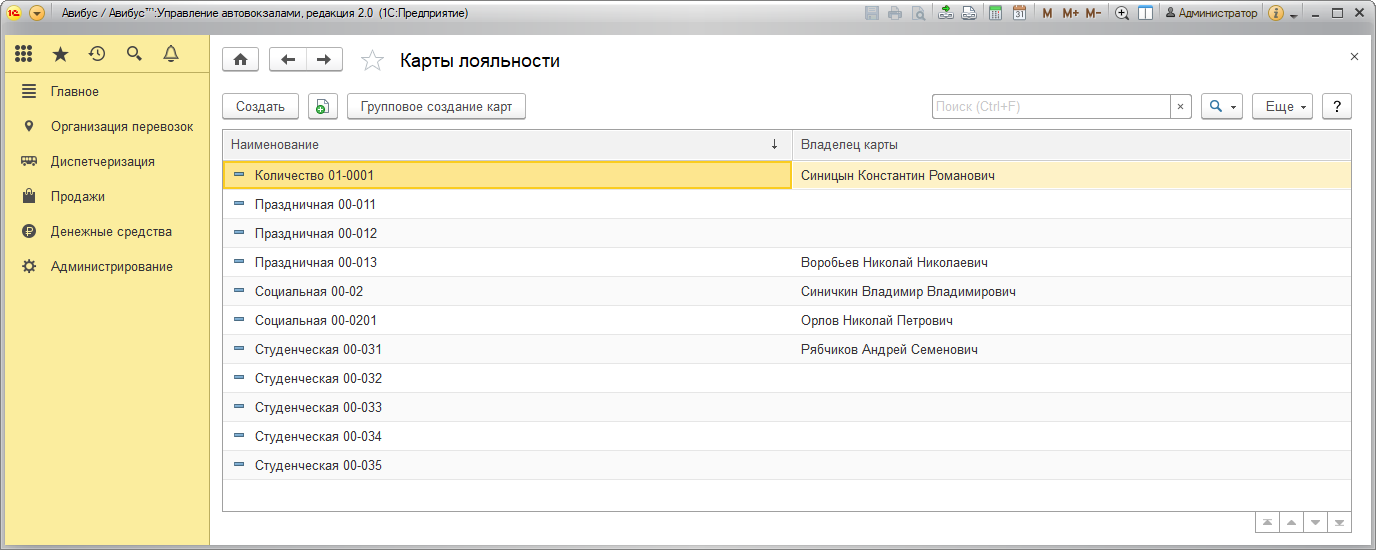Open the sections menu grid icon

pyautogui.click(x=24, y=54)
